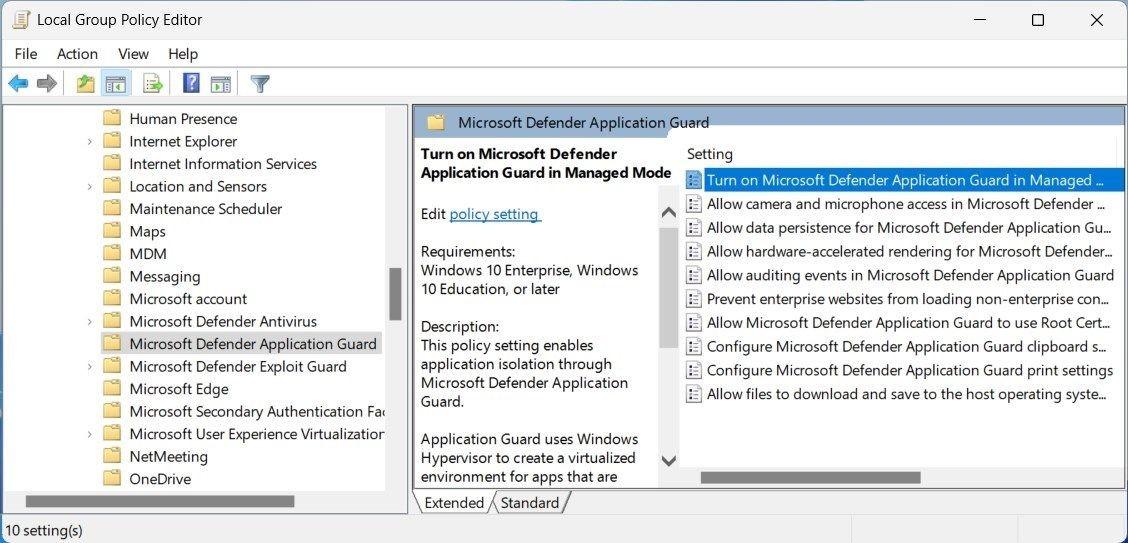Expand the Microsoft Defender Antivirus node
Image resolution: width=1128 pixels, height=543 pixels.
[89, 321]
